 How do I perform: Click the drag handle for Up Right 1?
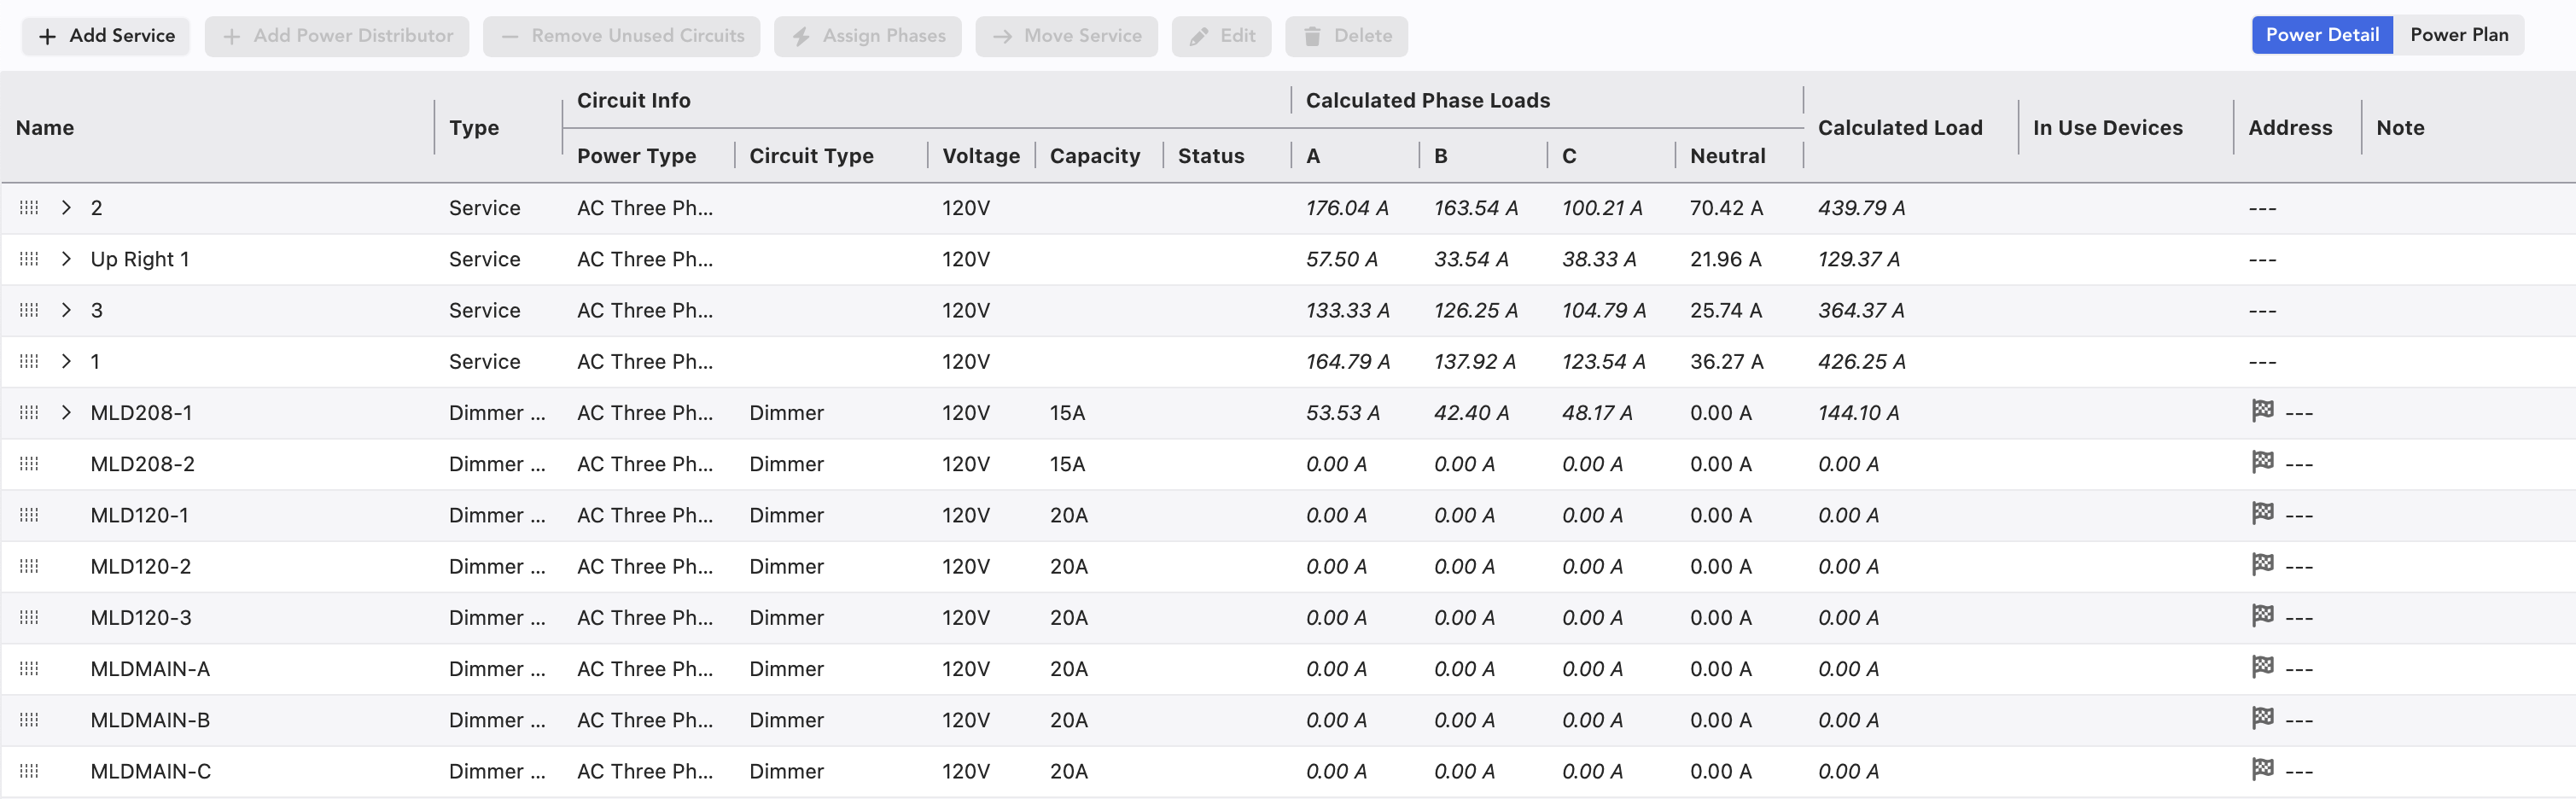point(29,259)
